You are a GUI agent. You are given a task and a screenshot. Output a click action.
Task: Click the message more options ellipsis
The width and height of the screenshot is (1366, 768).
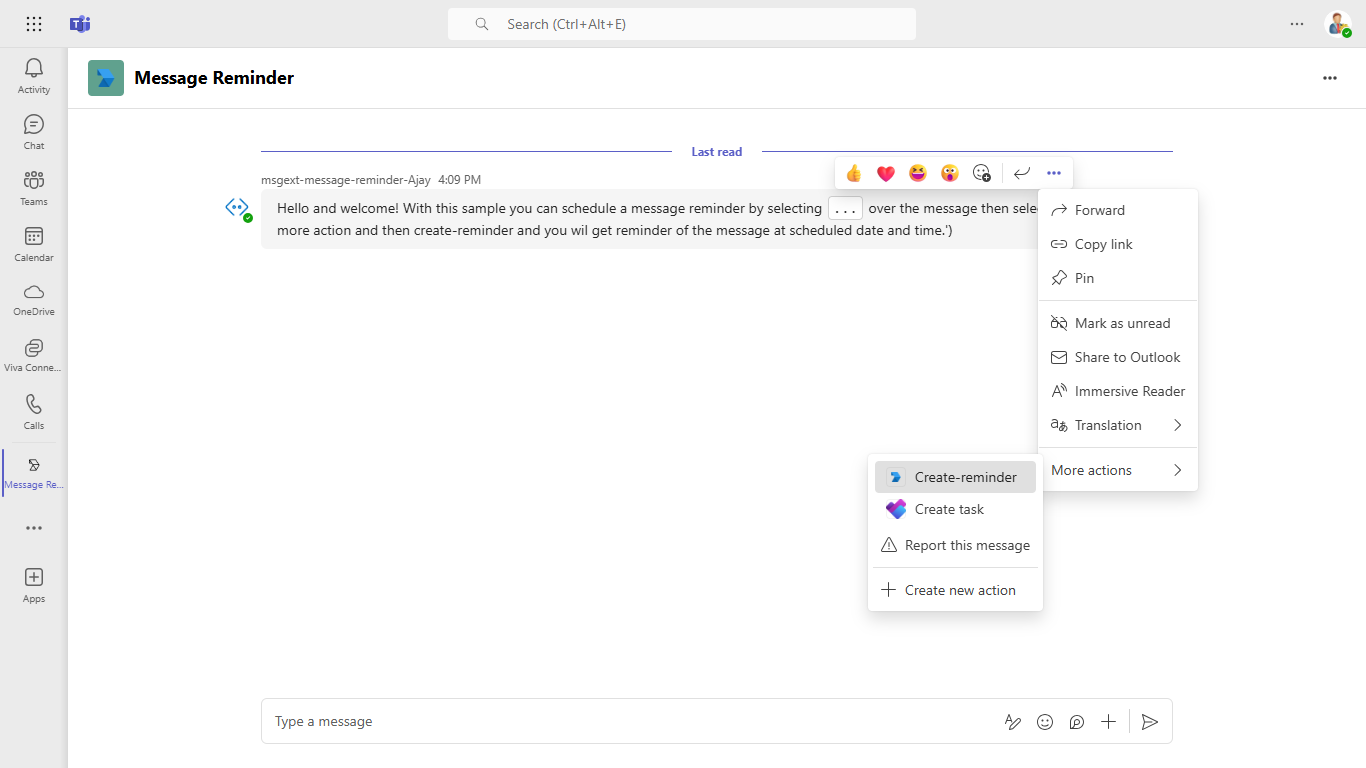click(1054, 173)
